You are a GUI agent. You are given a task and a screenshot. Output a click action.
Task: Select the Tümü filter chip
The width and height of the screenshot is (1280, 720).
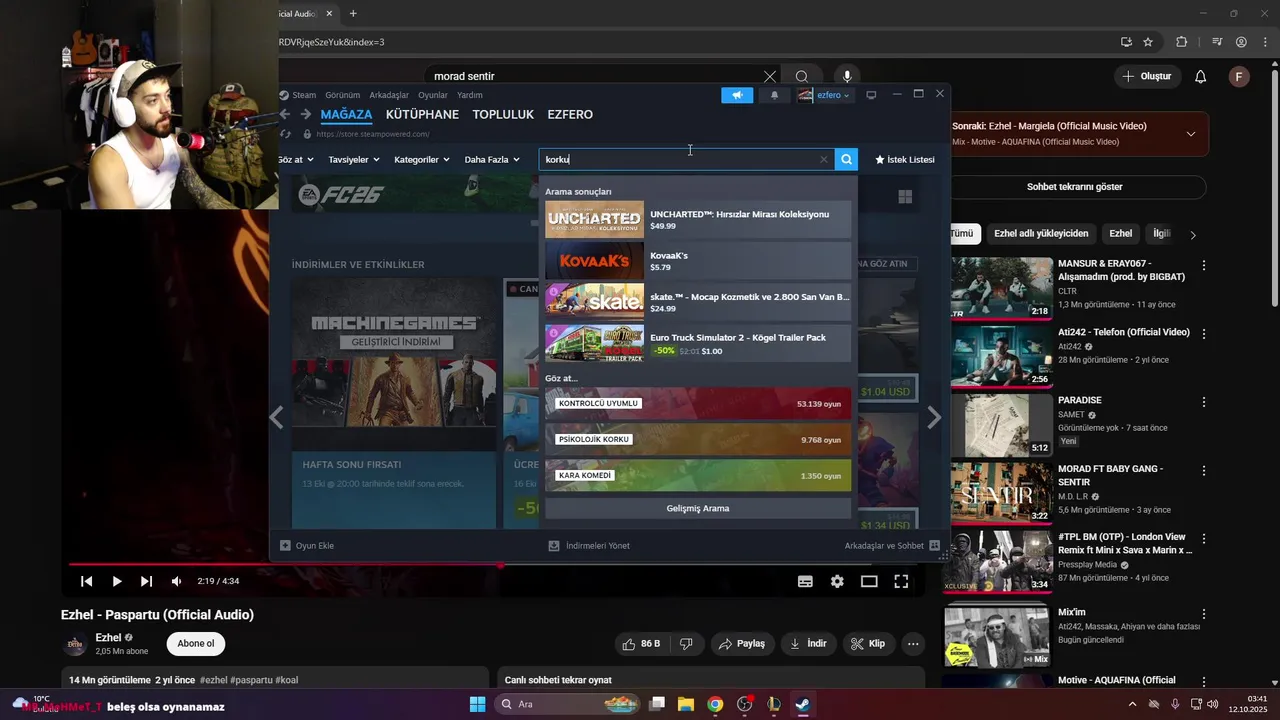tap(962, 234)
